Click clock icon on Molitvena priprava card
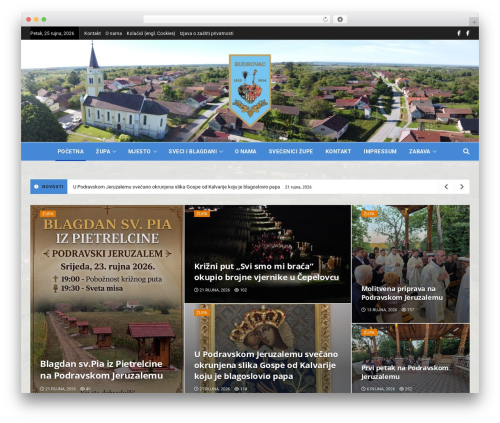500x423 pixels. [363, 310]
